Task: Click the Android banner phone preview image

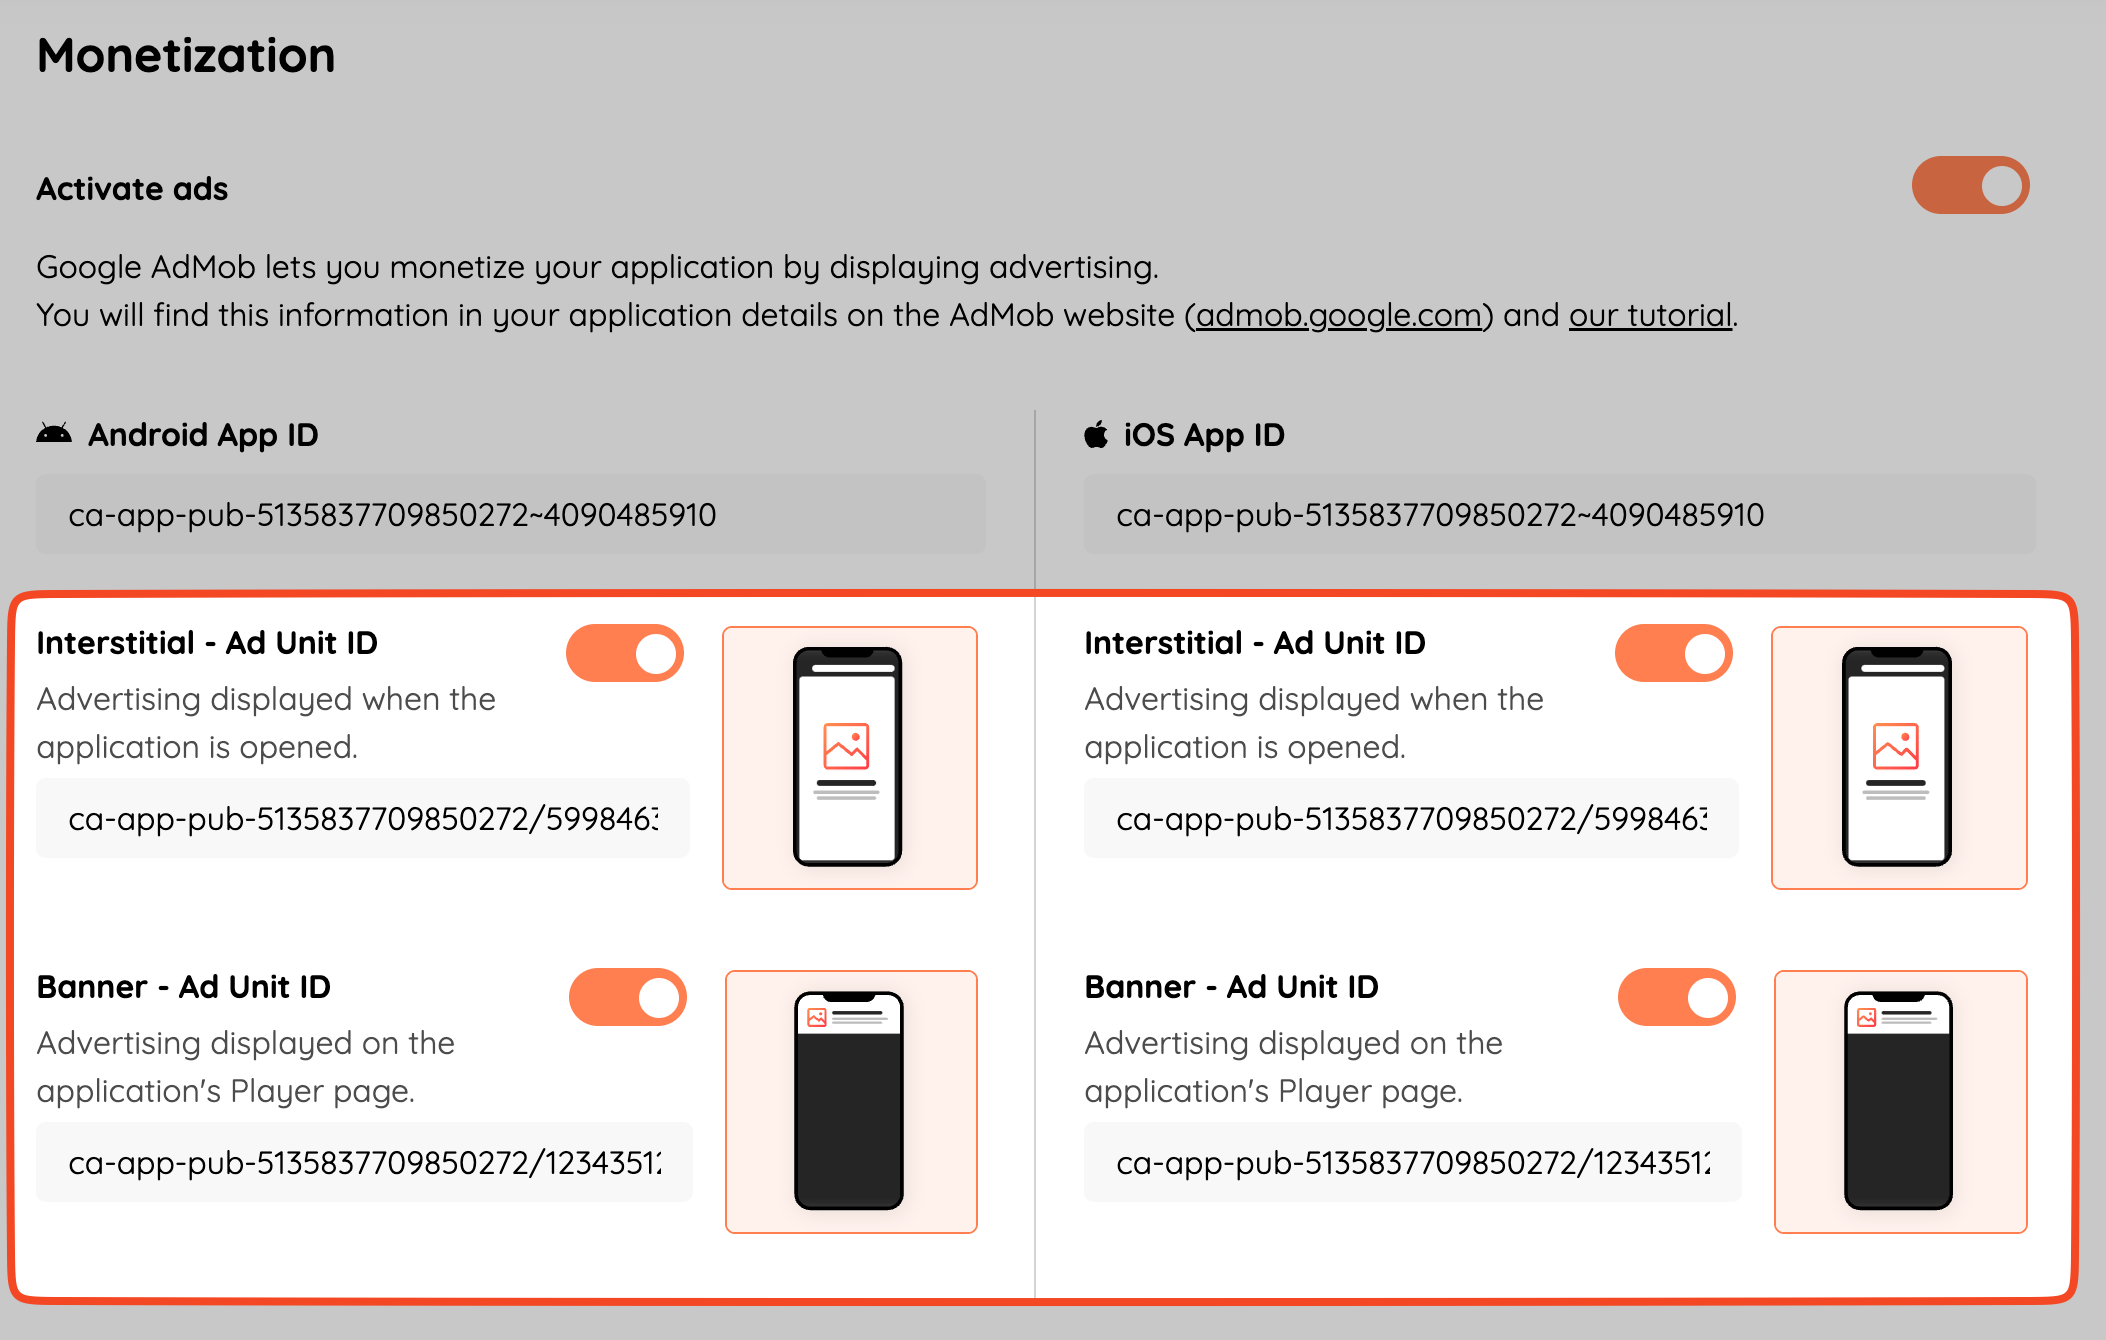Action: [x=851, y=1101]
